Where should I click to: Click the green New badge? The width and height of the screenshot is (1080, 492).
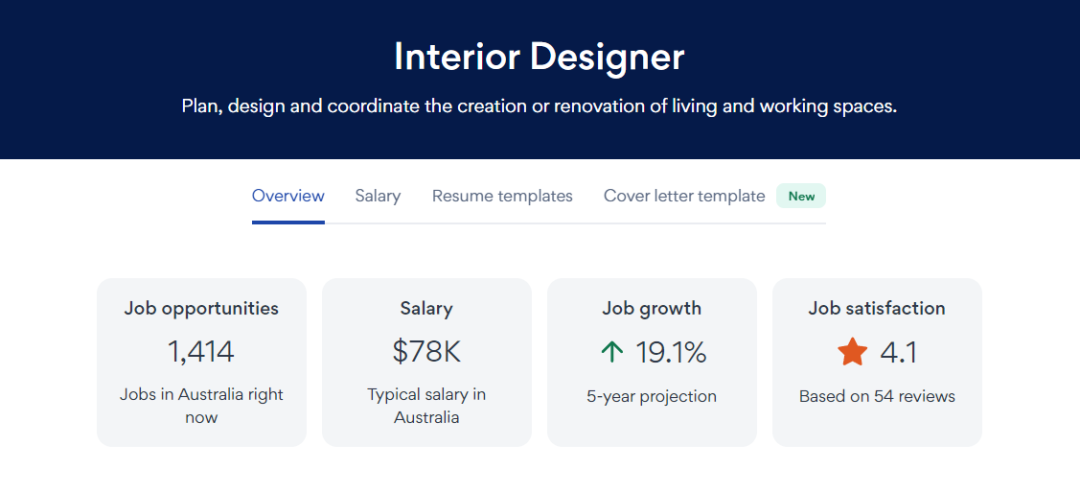pos(801,196)
